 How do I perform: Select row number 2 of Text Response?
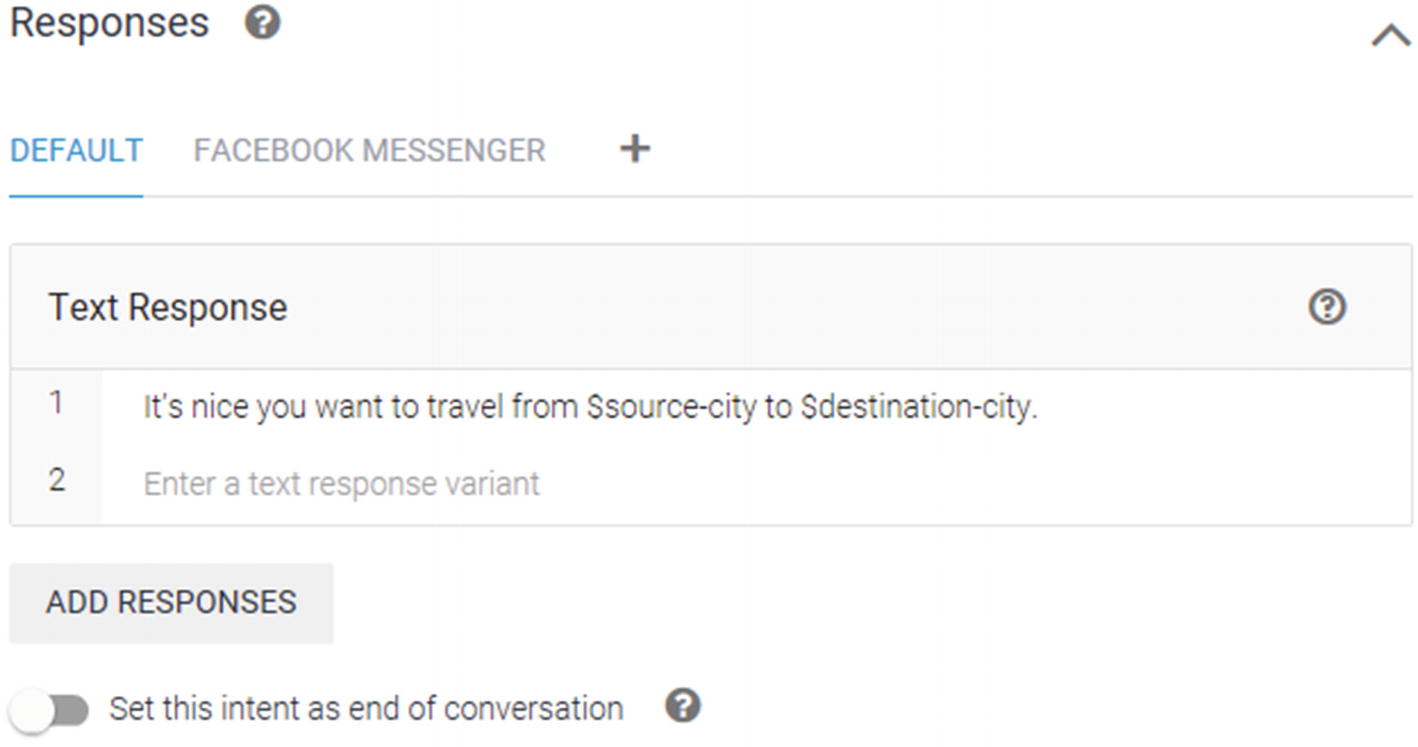tap(56, 480)
